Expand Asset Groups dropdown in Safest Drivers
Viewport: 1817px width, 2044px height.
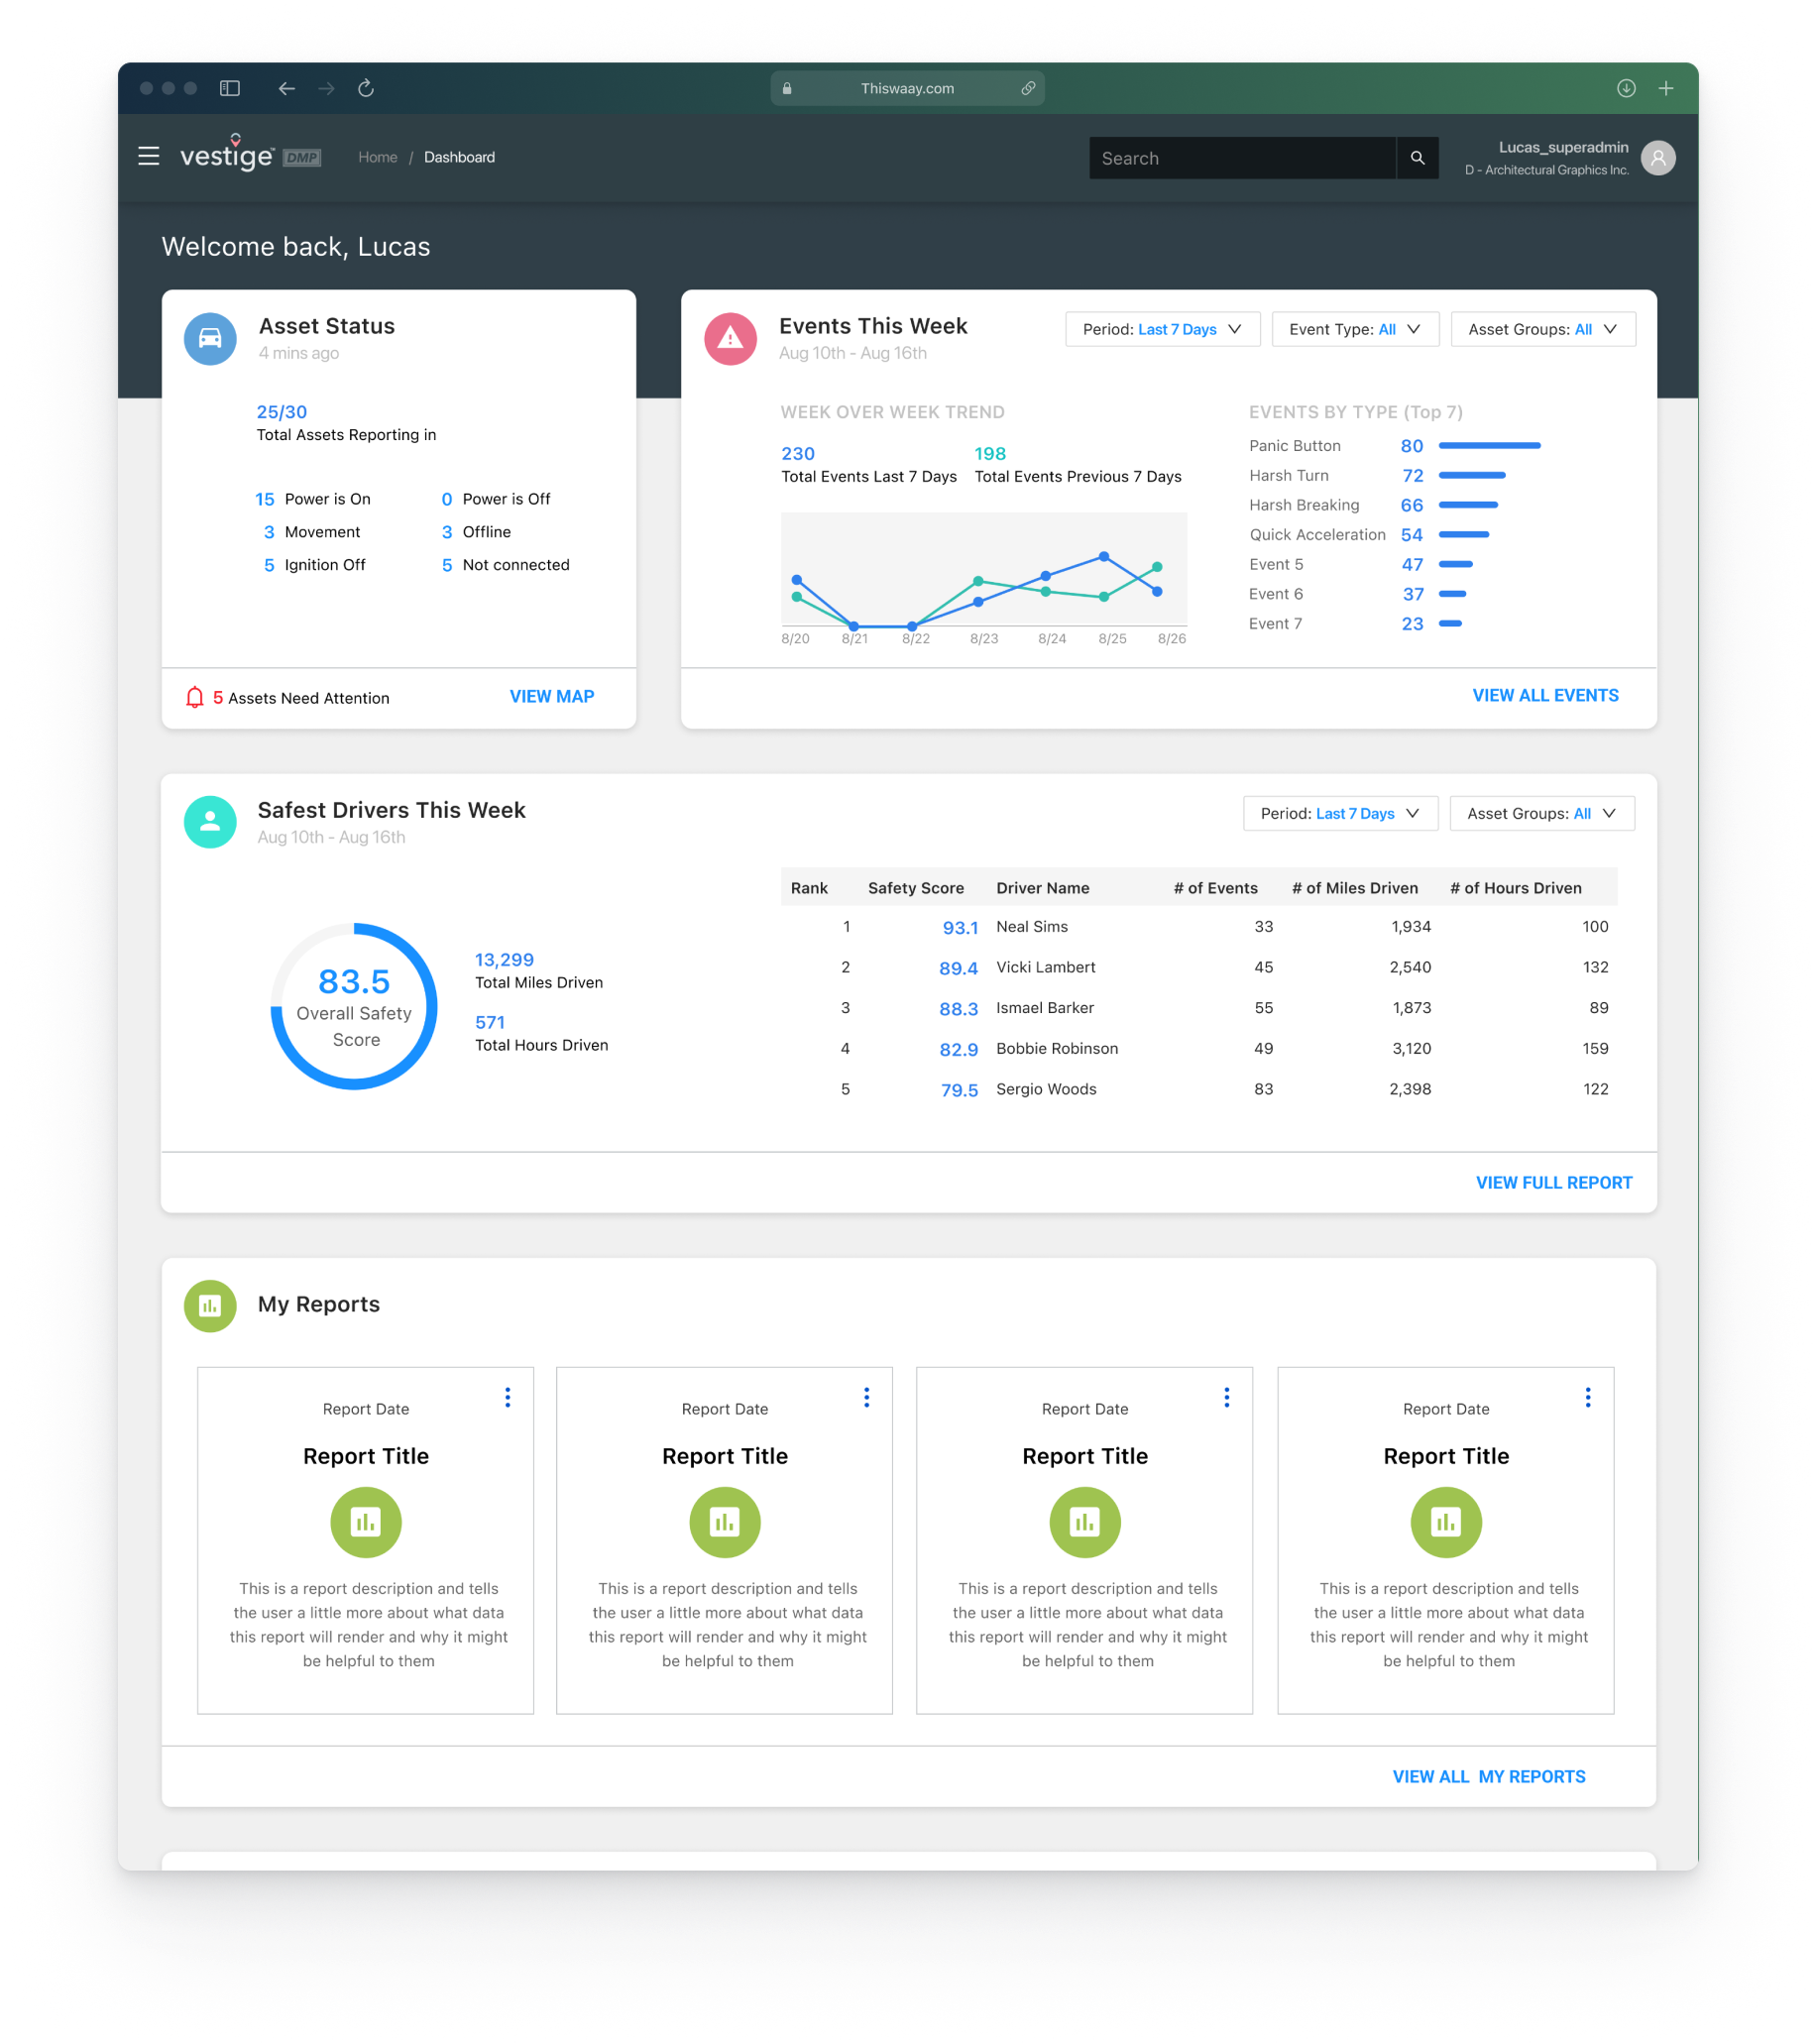[1541, 813]
